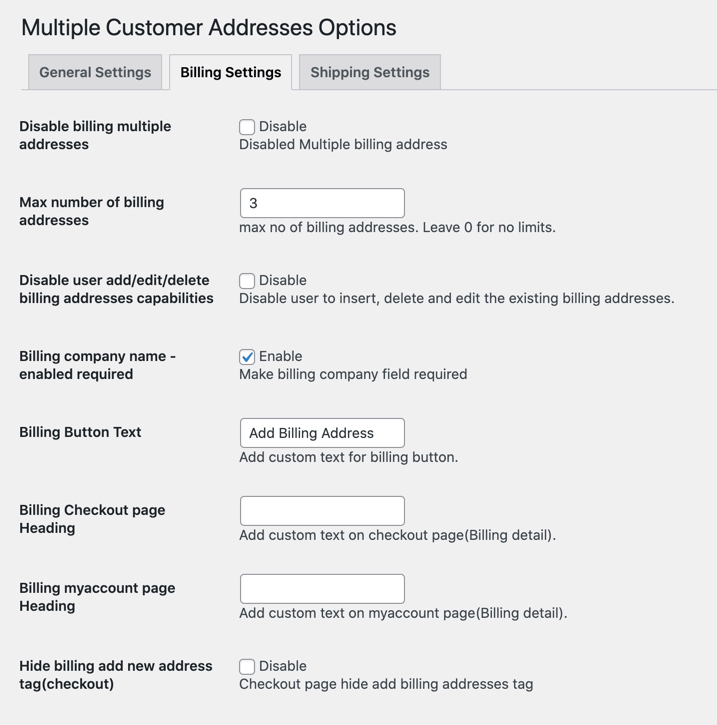Image resolution: width=717 pixels, height=725 pixels.
Task: Click the max number of billing addresses field
Action: point(322,203)
